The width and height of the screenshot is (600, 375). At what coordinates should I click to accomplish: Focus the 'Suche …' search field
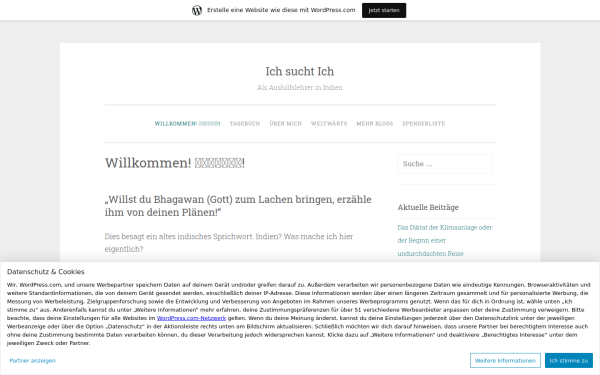445,164
